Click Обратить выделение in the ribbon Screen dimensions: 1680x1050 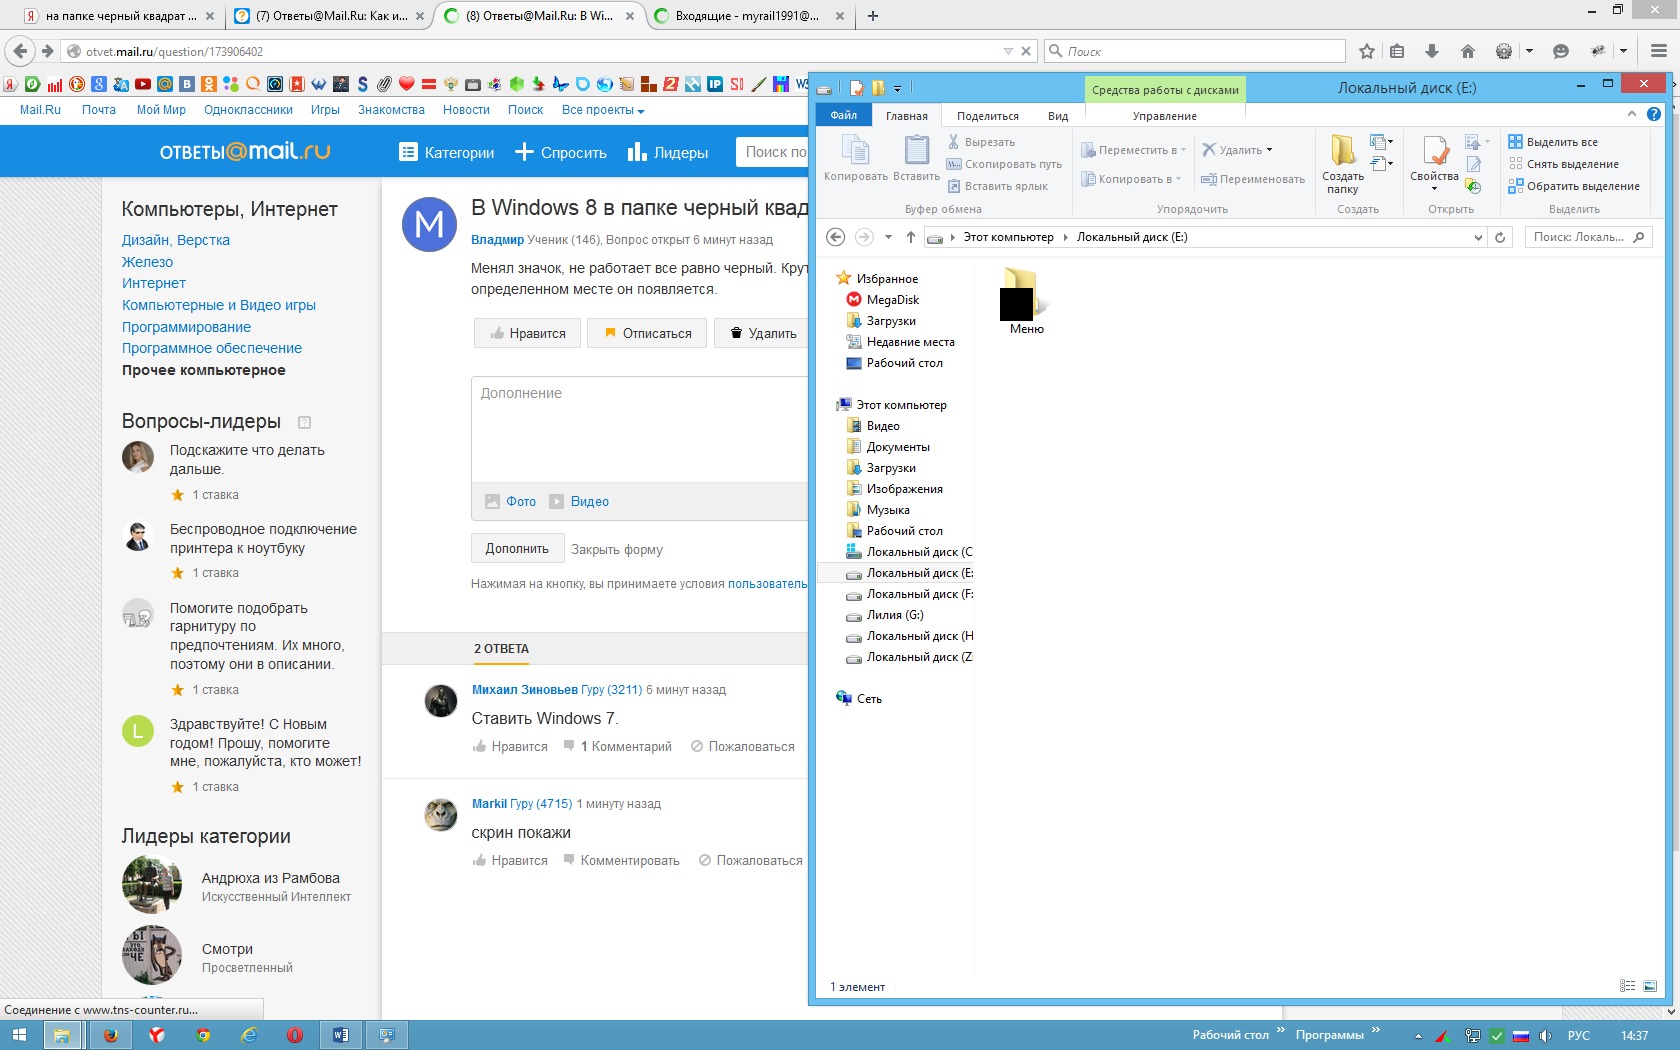pyautogui.click(x=1574, y=186)
